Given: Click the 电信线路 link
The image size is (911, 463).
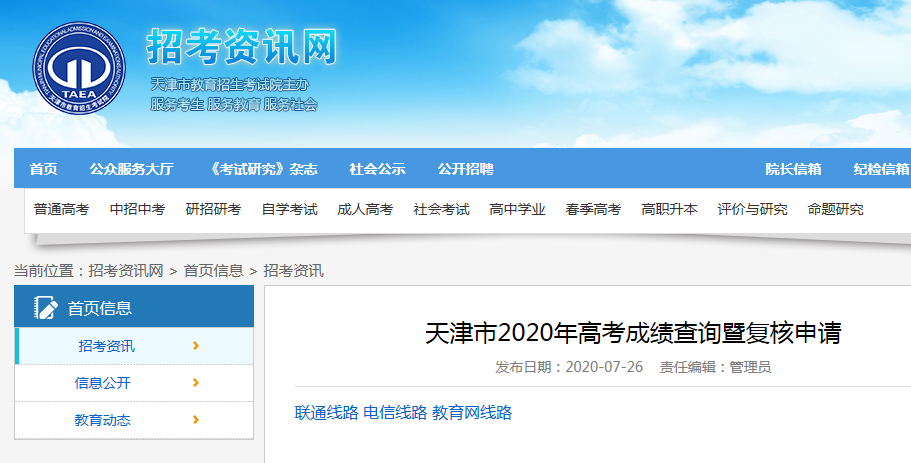Looking at the screenshot, I should [395, 412].
